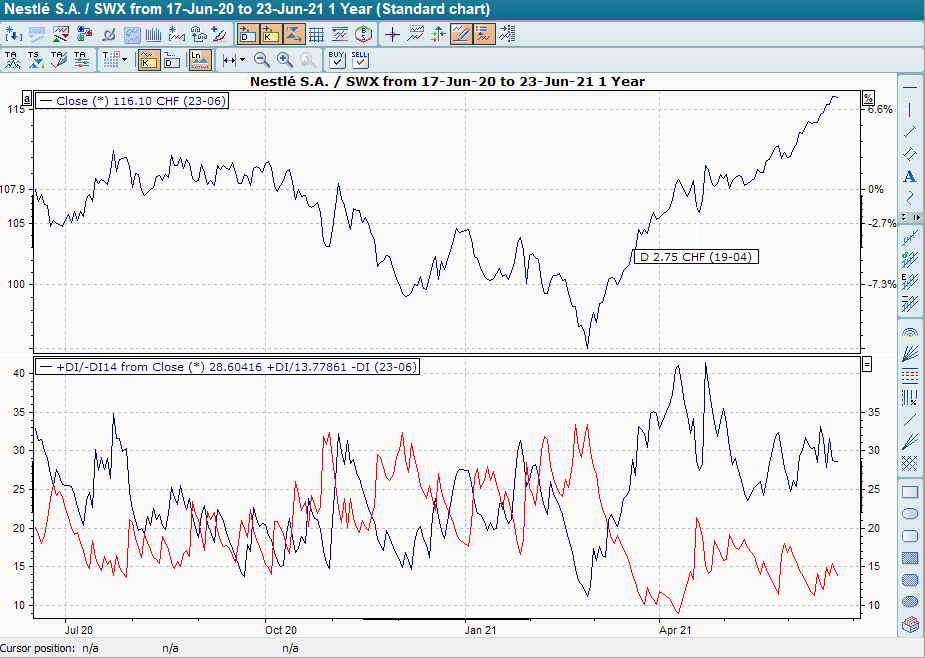925x658 pixels.
Task: Select the rectangle shape tool on right sidebar
Action: [x=910, y=490]
